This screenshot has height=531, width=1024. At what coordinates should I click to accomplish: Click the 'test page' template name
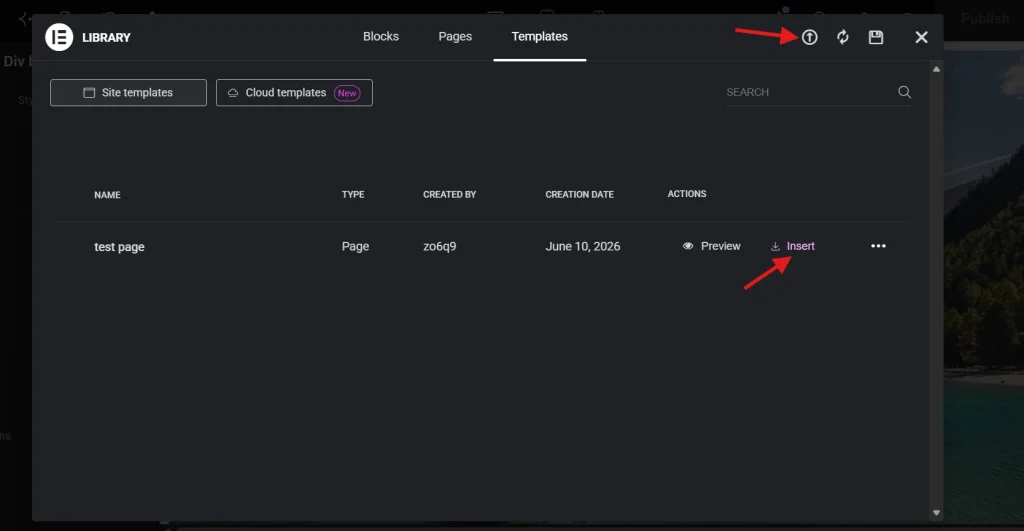click(119, 247)
